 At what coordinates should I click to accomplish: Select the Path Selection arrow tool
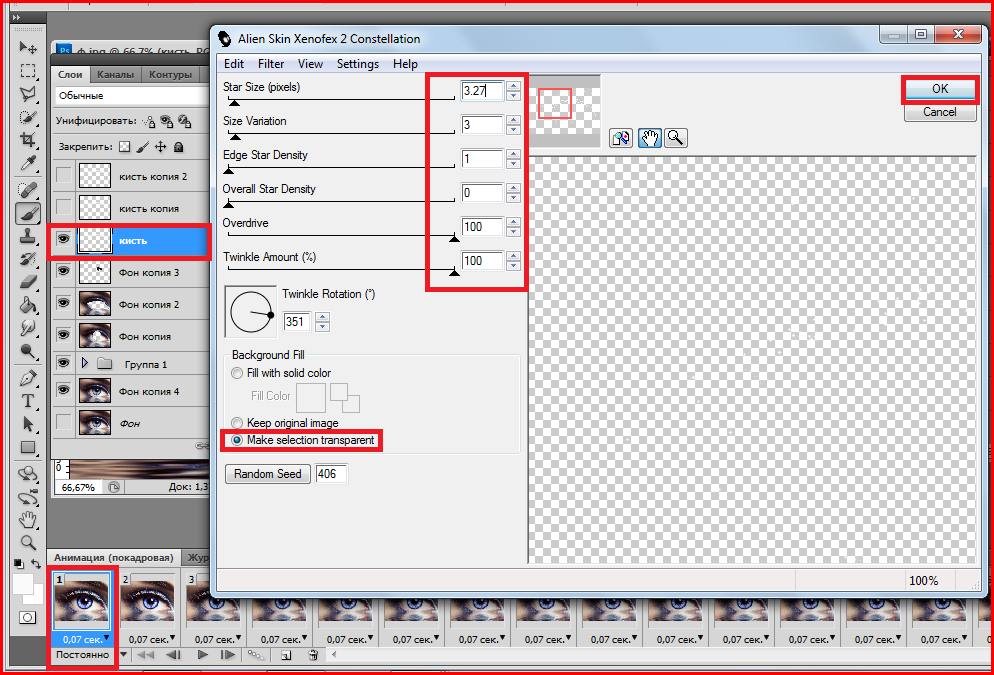pos(28,423)
